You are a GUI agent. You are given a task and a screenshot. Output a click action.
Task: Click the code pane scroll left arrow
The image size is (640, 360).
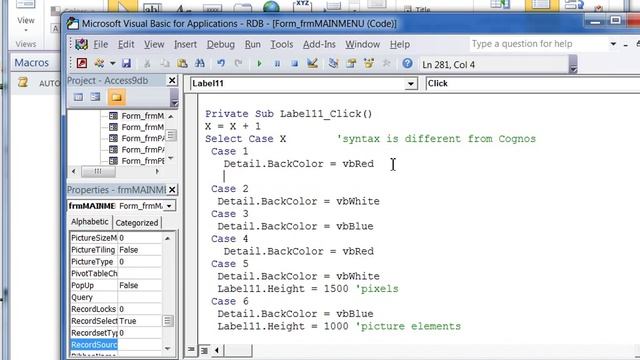pos(217,350)
